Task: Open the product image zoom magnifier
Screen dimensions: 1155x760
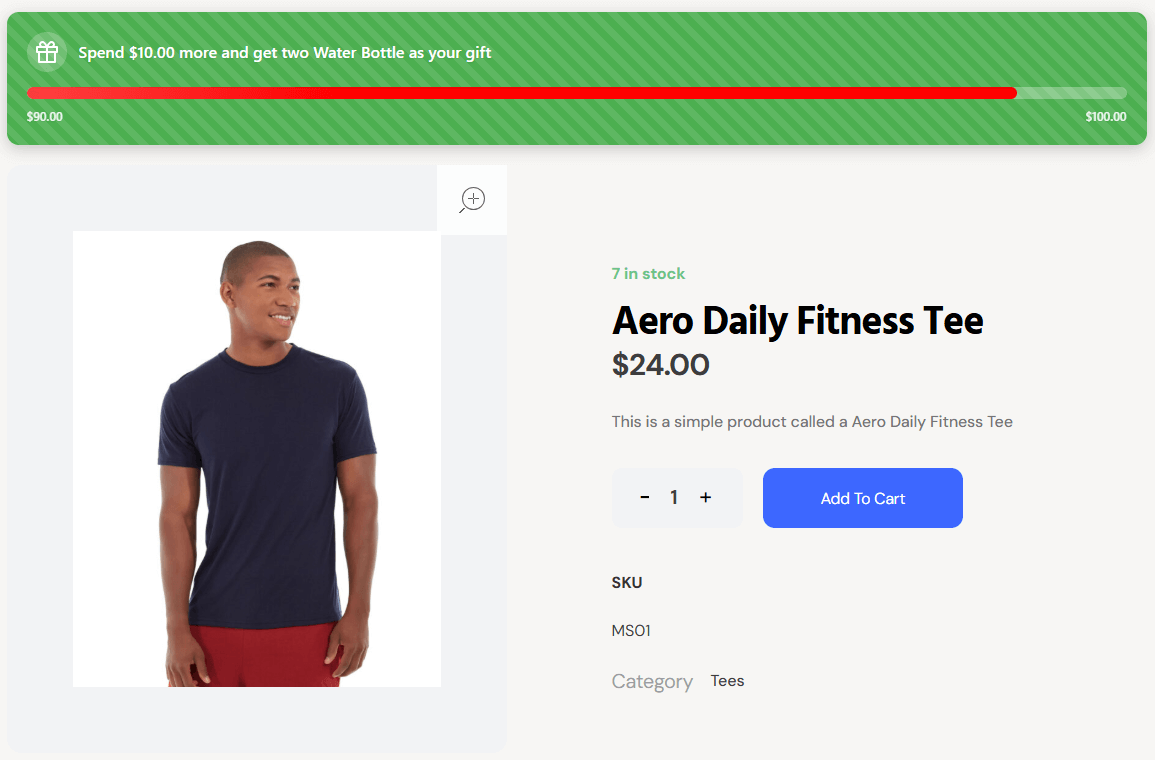Action: click(472, 200)
